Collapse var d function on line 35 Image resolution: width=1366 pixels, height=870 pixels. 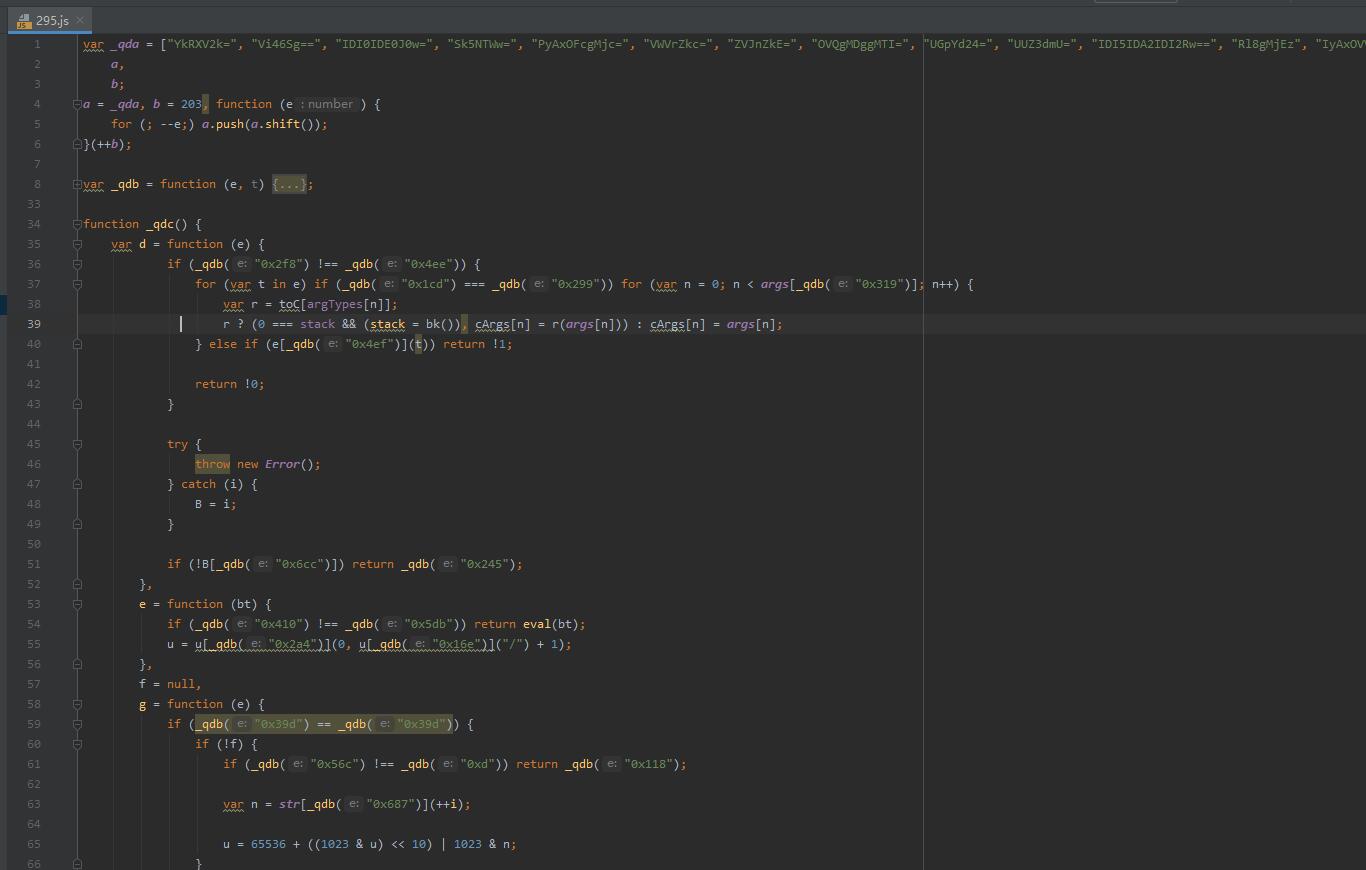(x=77, y=244)
